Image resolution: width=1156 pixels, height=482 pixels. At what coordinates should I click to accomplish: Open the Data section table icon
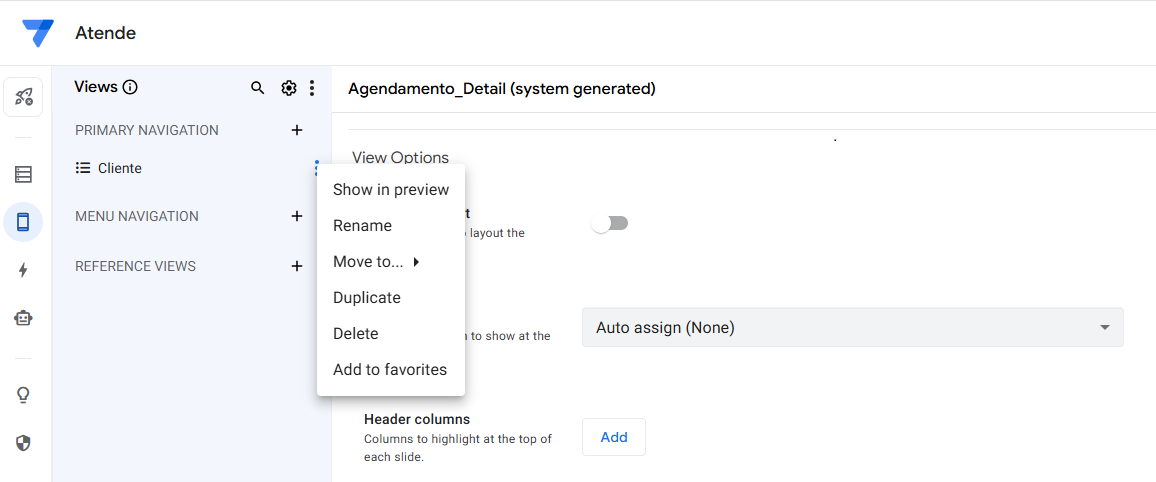click(23, 175)
